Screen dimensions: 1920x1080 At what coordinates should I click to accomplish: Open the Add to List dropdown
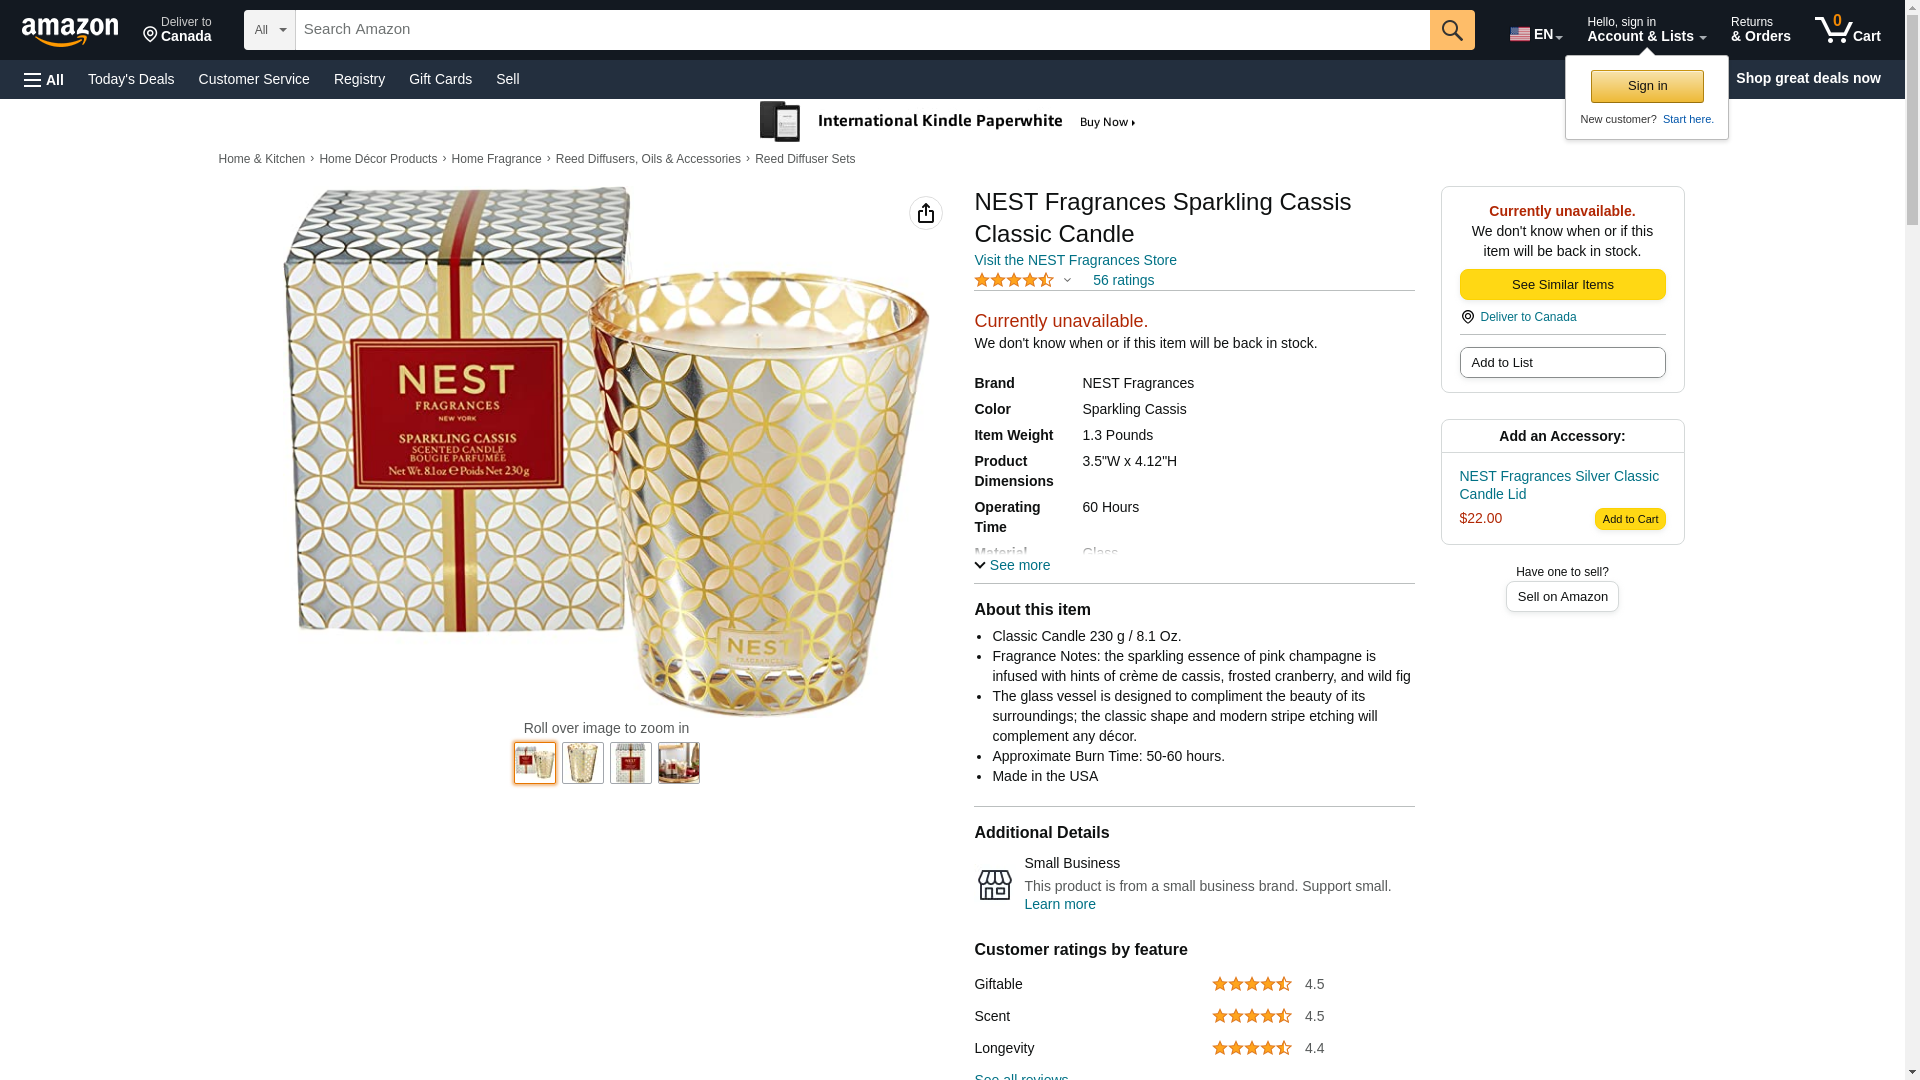(x=1562, y=362)
